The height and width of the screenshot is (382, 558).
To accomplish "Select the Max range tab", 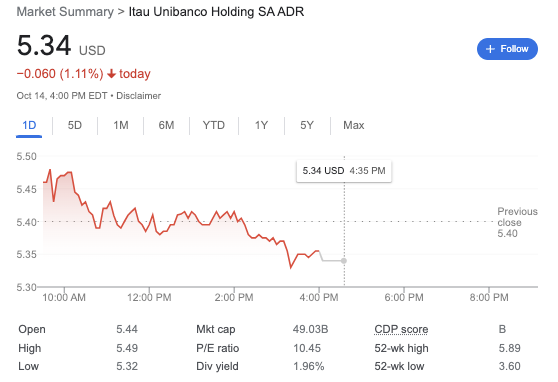I will 353,125.
